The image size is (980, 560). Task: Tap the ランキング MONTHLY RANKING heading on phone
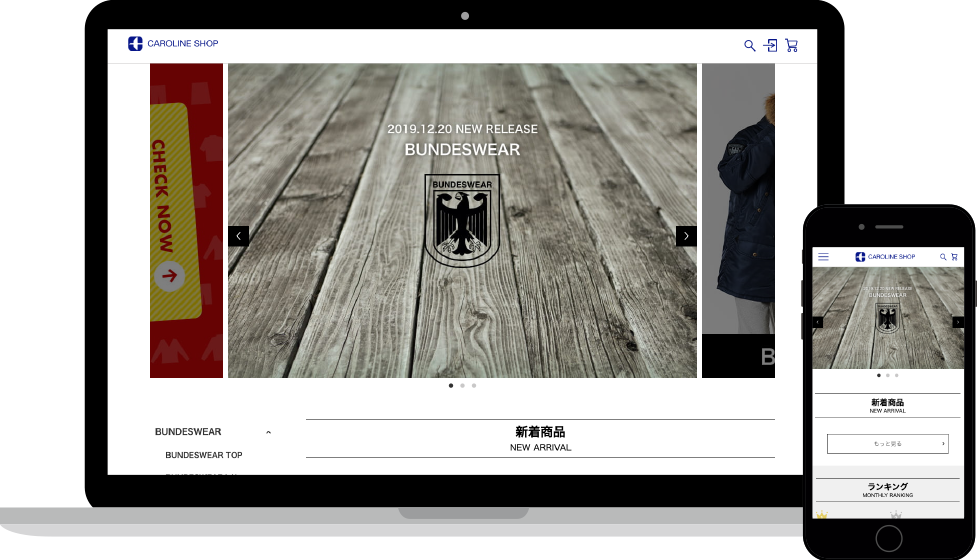click(x=888, y=490)
